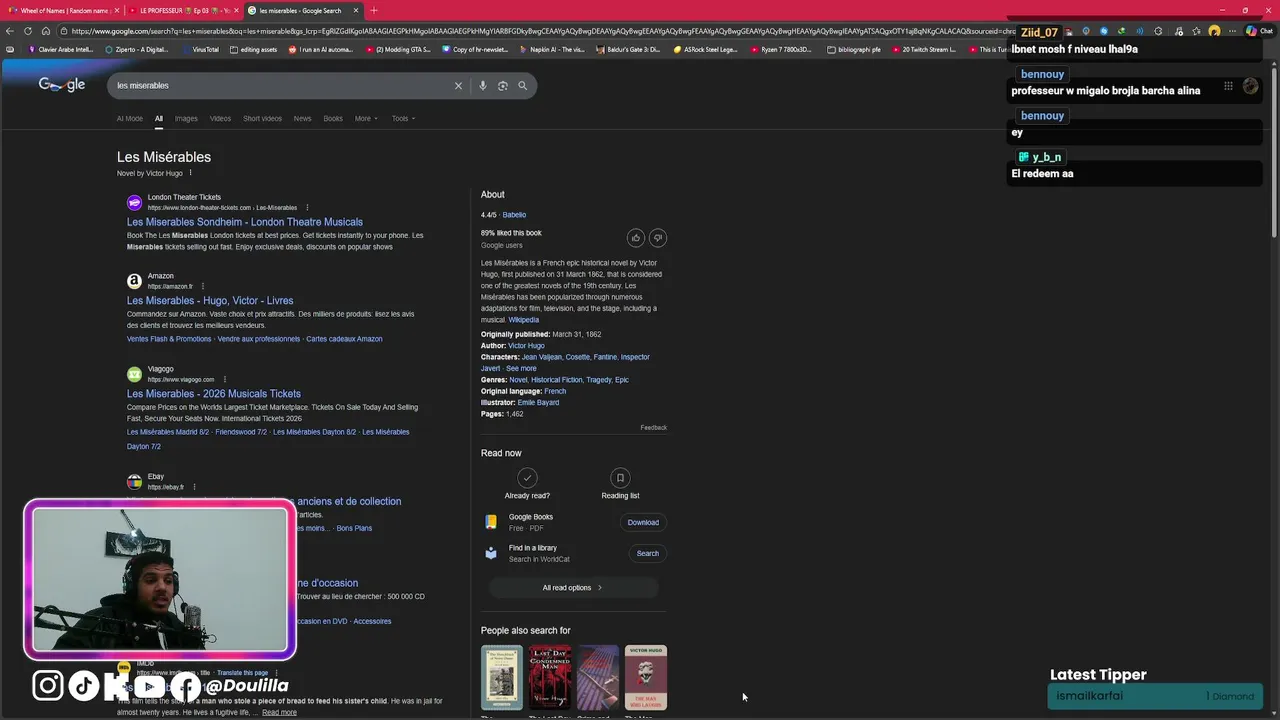Submit search with the magnifier icon
Screen dimensions: 1280x720
click(x=522, y=86)
